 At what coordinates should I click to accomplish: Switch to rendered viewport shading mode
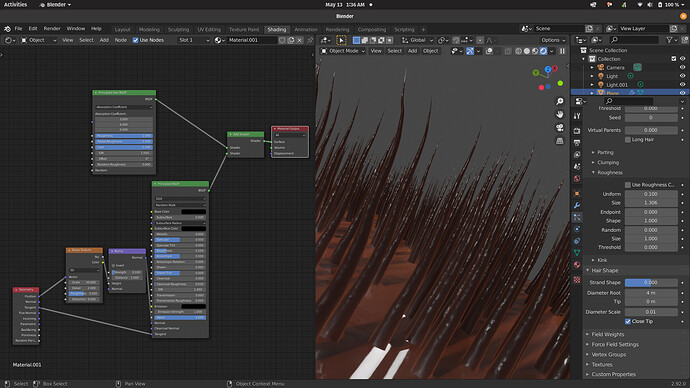543,51
